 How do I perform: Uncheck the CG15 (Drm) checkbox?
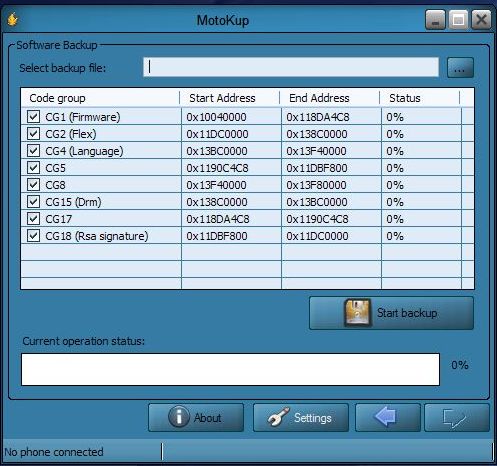click(x=33, y=202)
